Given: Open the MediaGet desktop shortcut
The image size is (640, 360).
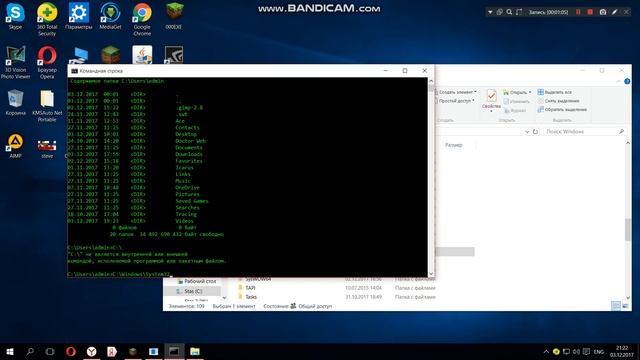Looking at the screenshot, I should [110, 16].
